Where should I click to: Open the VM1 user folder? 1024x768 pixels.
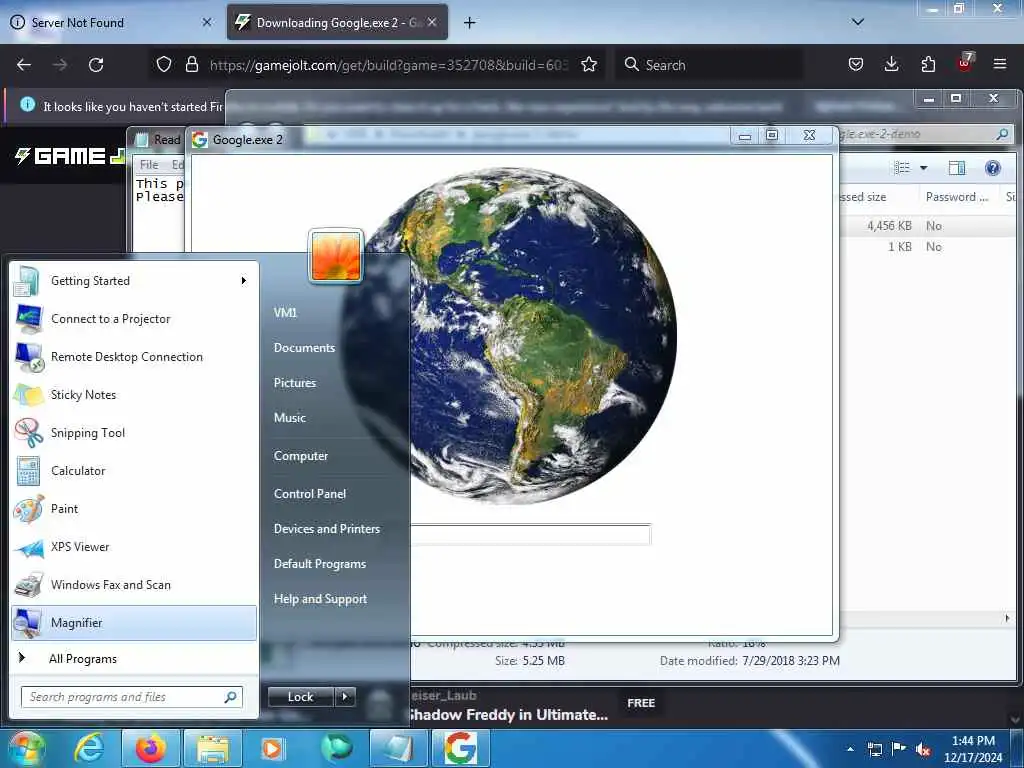point(285,313)
